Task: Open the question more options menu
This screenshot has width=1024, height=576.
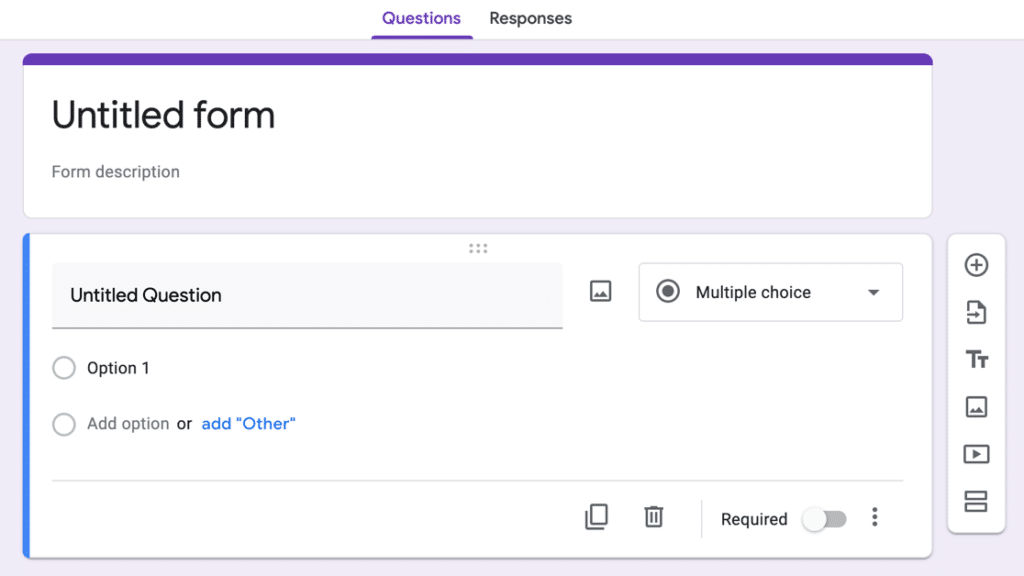Action: (875, 517)
